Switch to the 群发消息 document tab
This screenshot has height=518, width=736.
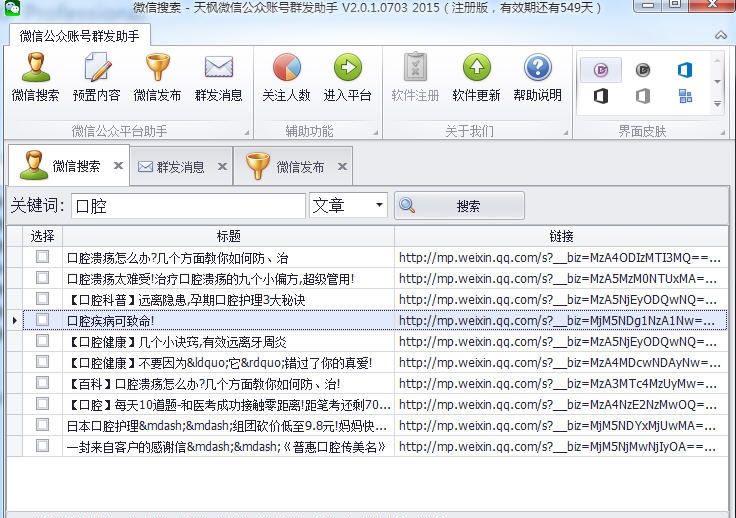coord(181,167)
